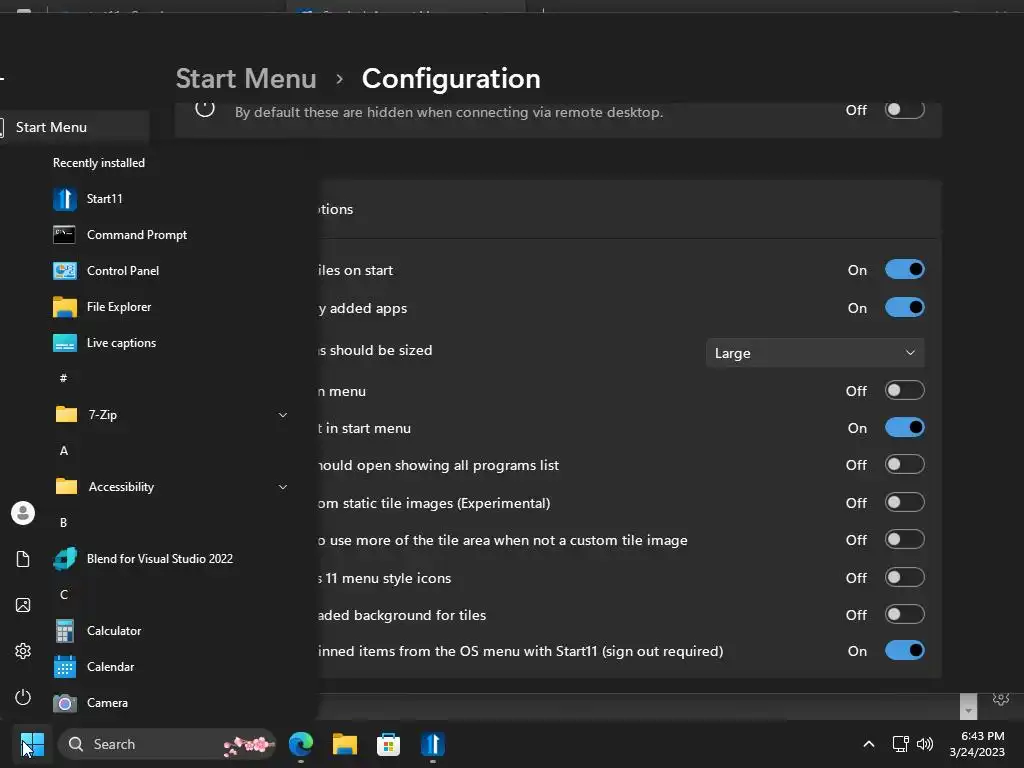Open Blend for Visual Studio 2022
This screenshot has height=768, width=1024.
click(x=159, y=559)
